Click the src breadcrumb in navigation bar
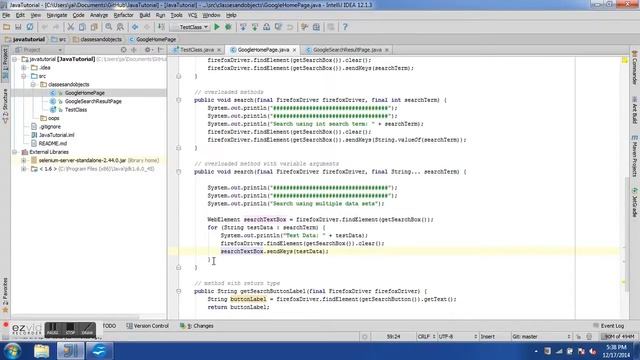640x360 pixels. click(59, 40)
